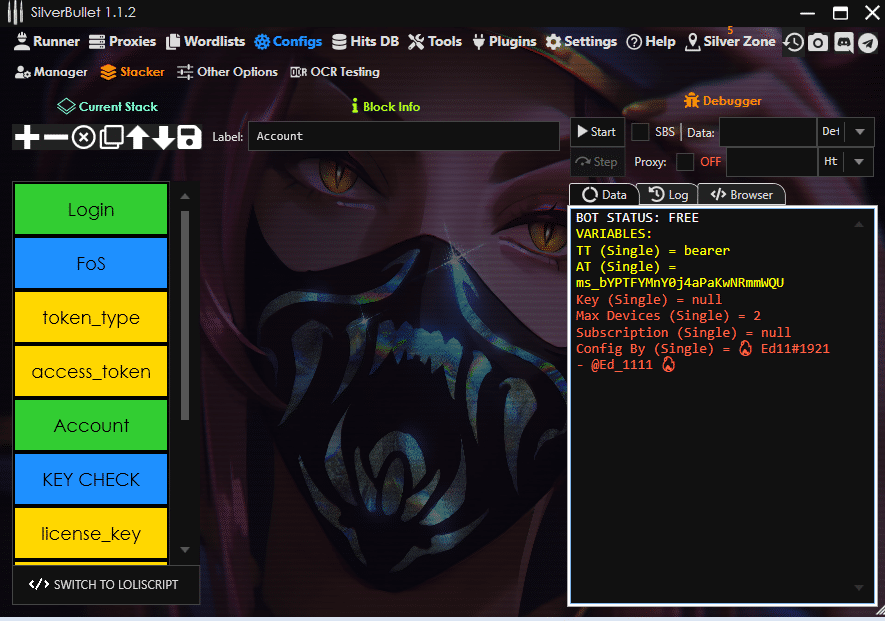Open the Runner section
This screenshot has width=885, height=621.
click(47, 41)
